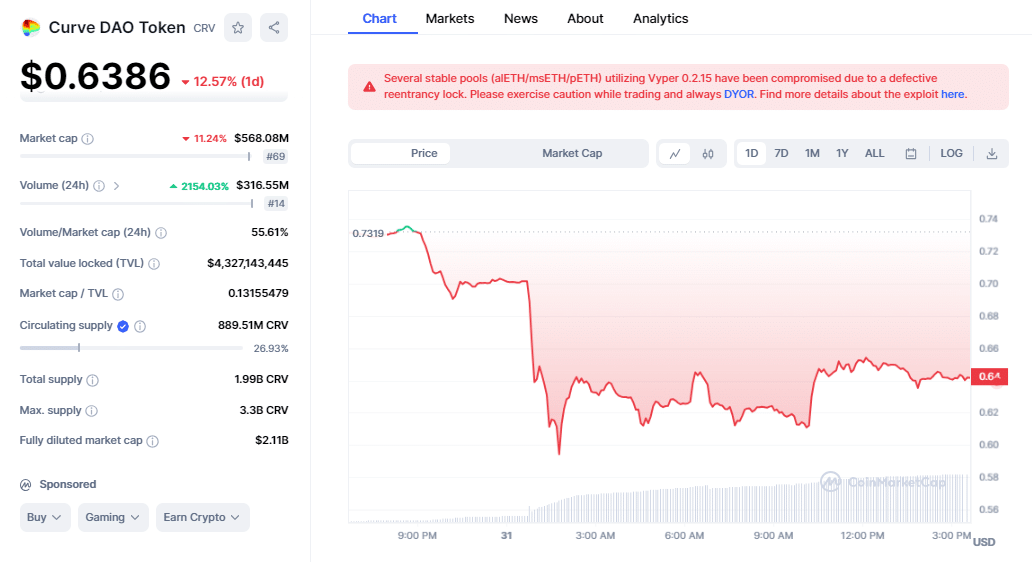Switch to the Markets tab
1032x562 pixels.
pos(450,18)
